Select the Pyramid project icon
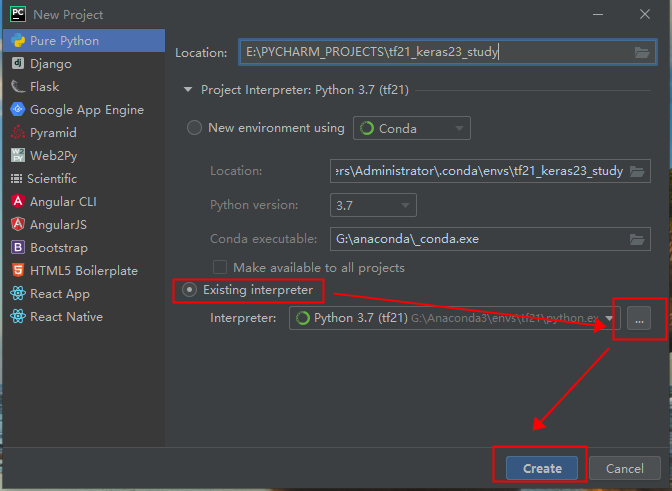The height and width of the screenshot is (491, 672). click(17, 133)
